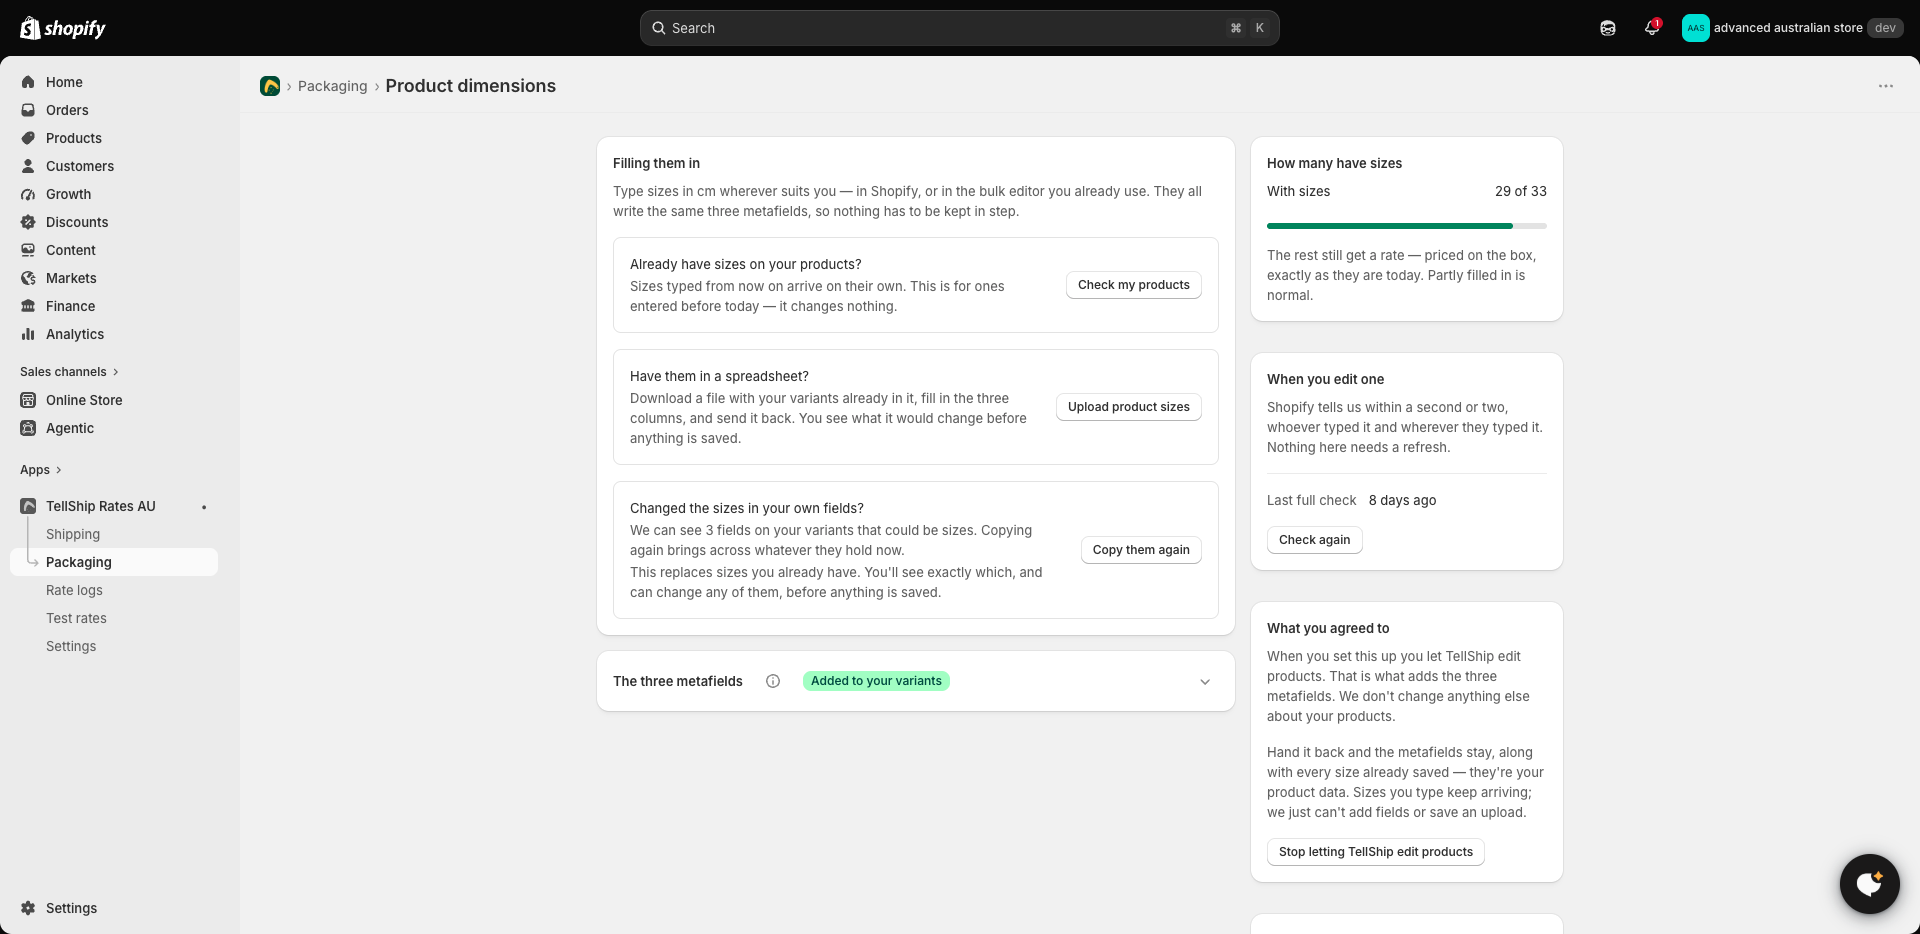Click the Added to your variants badge
Image resolution: width=1920 pixels, height=934 pixels.
click(876, 681)
